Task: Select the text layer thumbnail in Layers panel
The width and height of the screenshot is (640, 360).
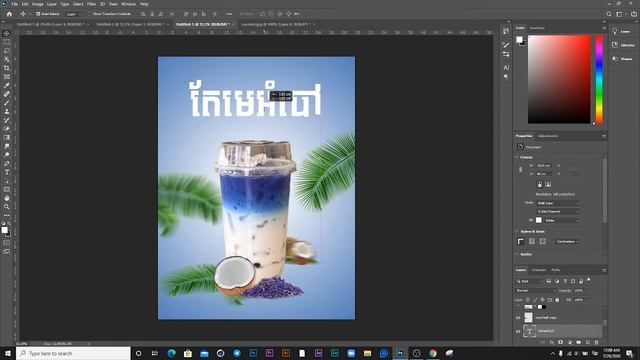Action: 529,331
